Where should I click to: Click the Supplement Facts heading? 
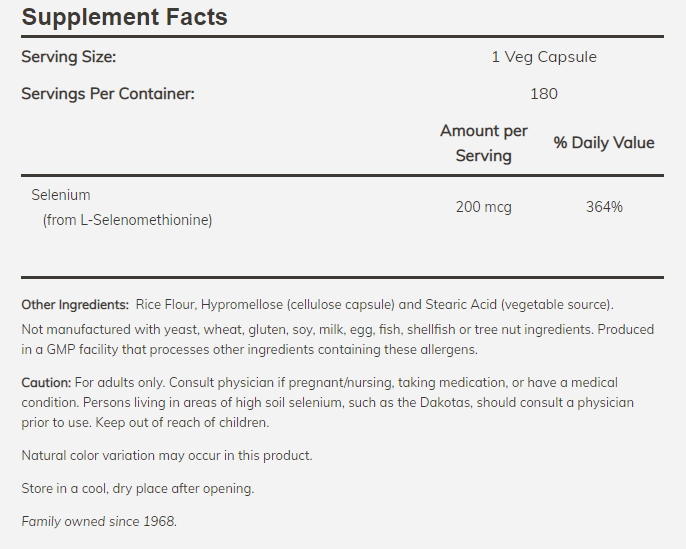point(124,17)
